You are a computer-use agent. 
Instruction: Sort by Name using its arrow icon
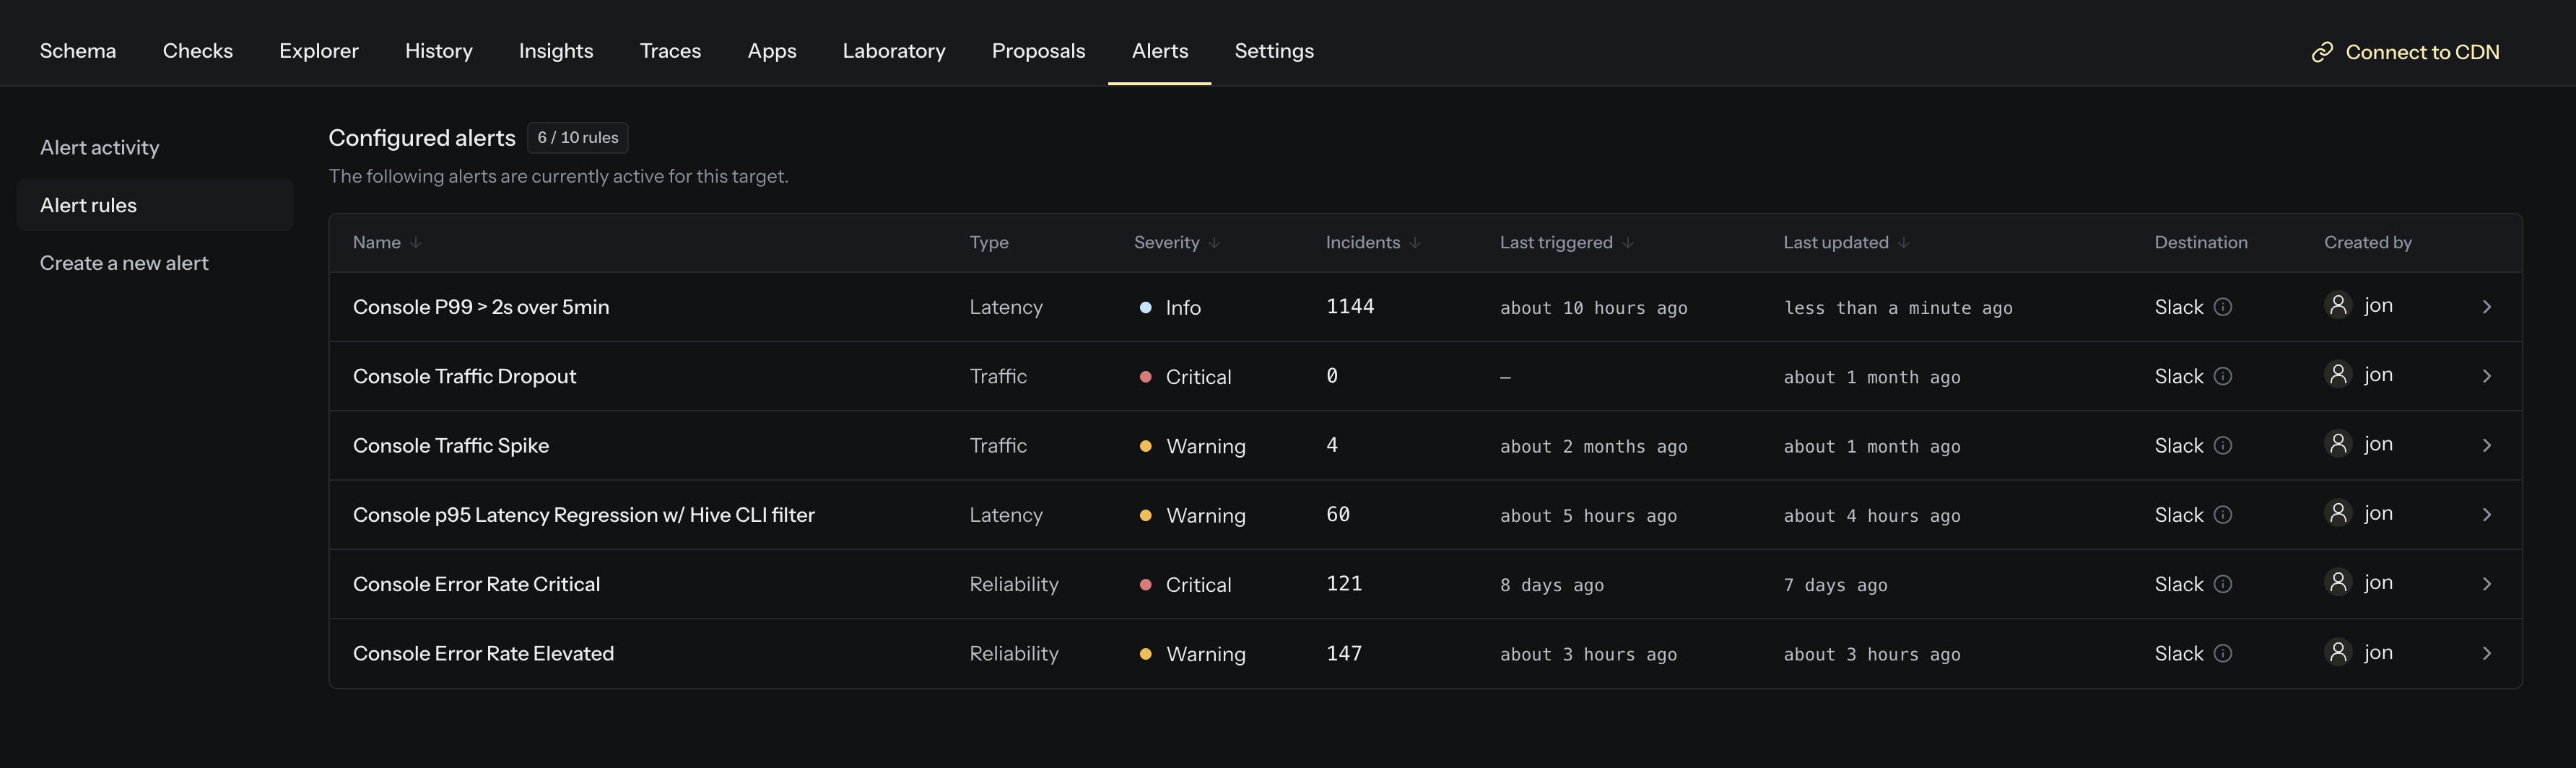416,243
